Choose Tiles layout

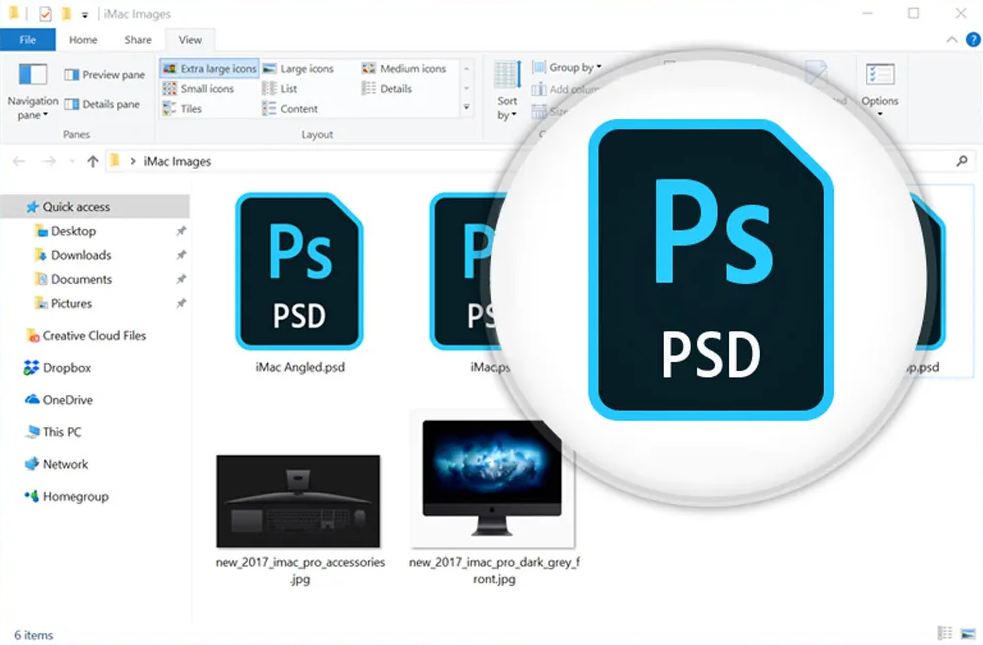click(x=182, y=108)
